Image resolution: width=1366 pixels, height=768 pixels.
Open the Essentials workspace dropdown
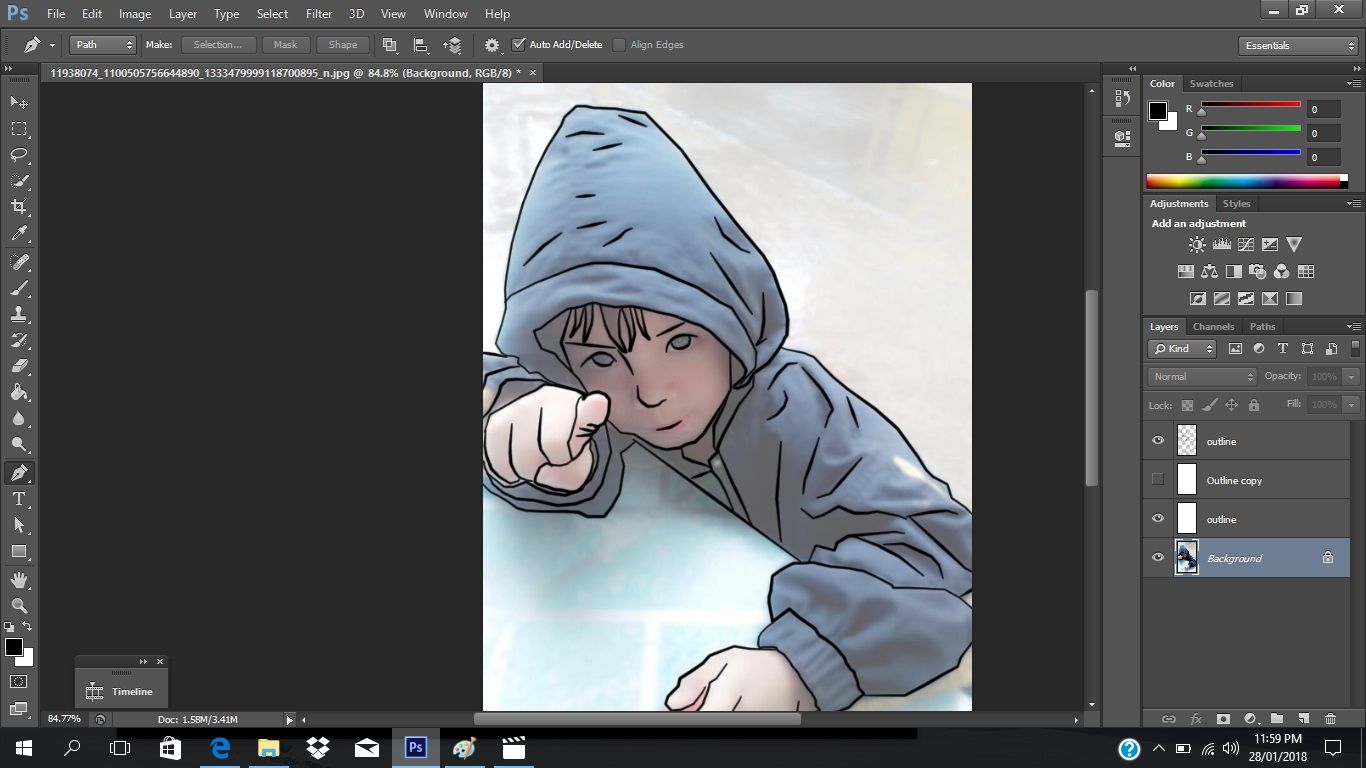click(1297, 46)
